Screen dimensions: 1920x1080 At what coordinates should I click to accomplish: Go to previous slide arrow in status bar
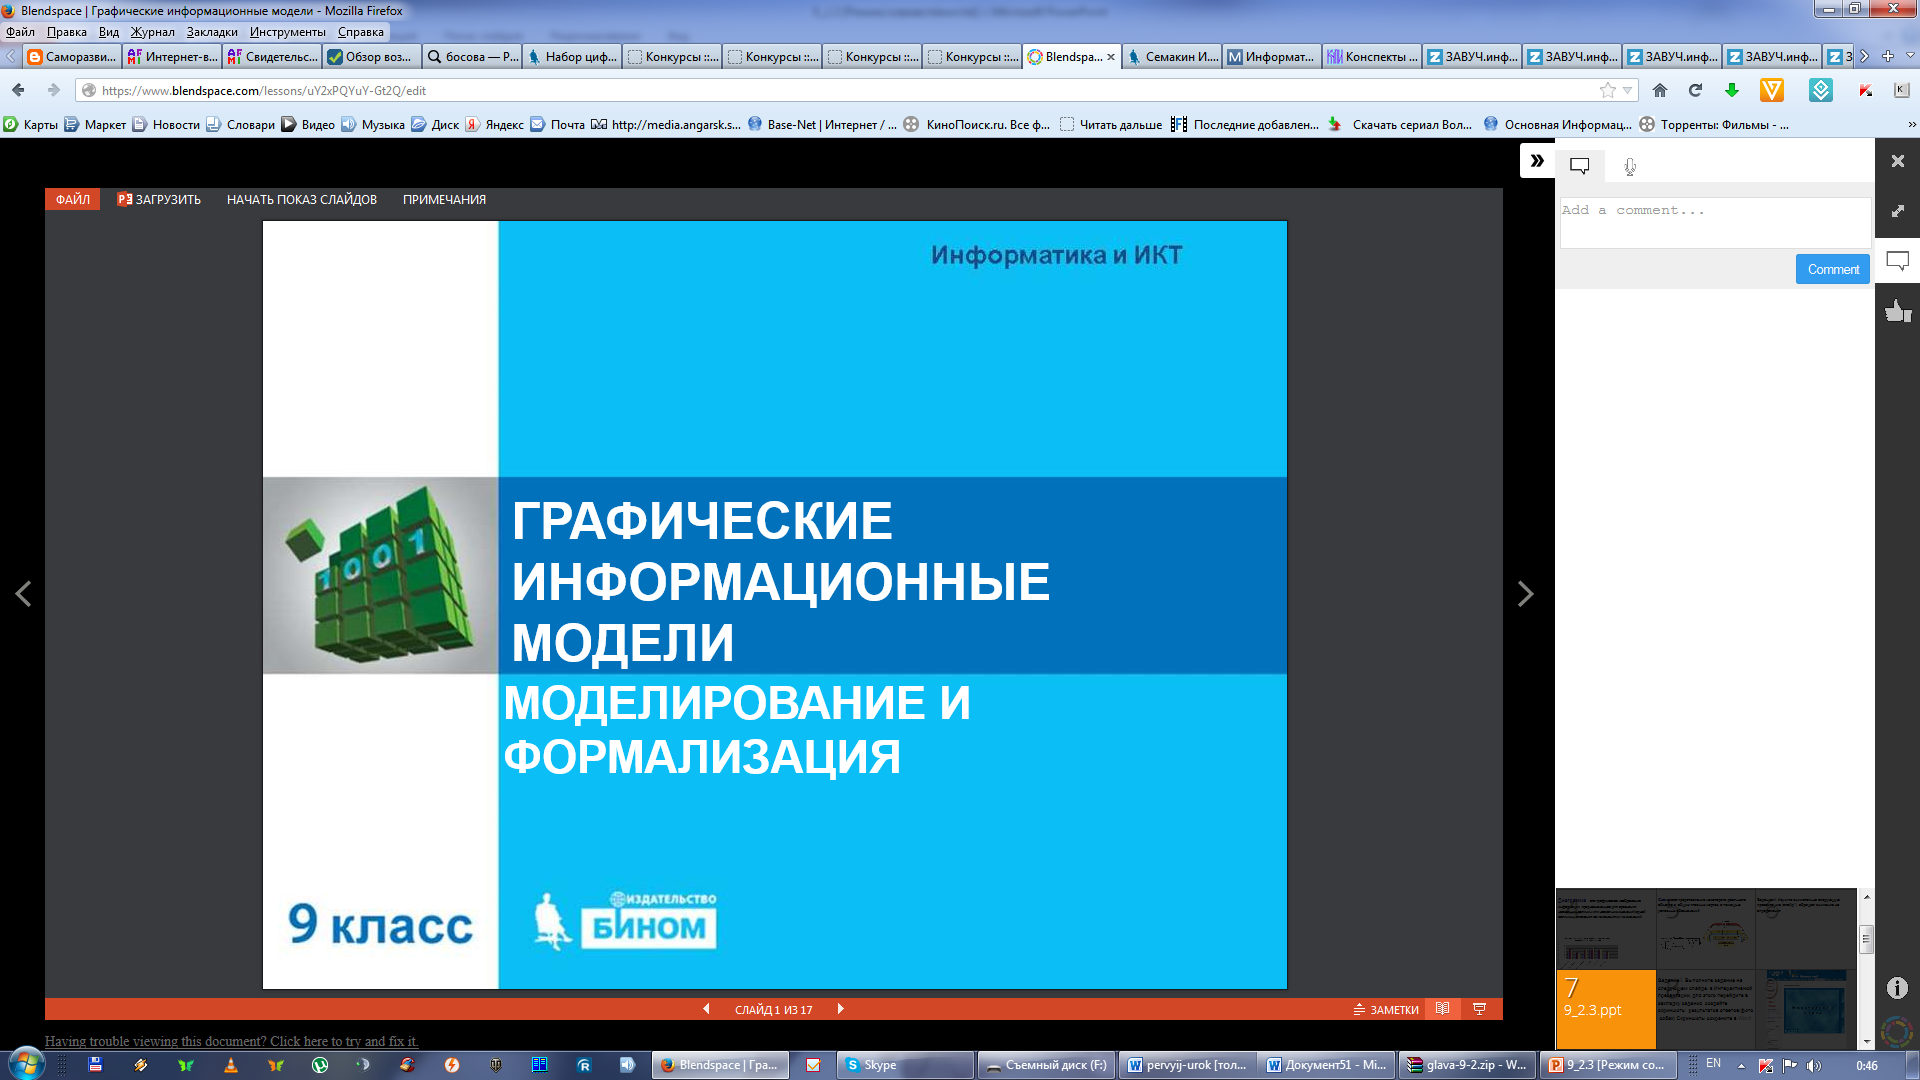706,1009
